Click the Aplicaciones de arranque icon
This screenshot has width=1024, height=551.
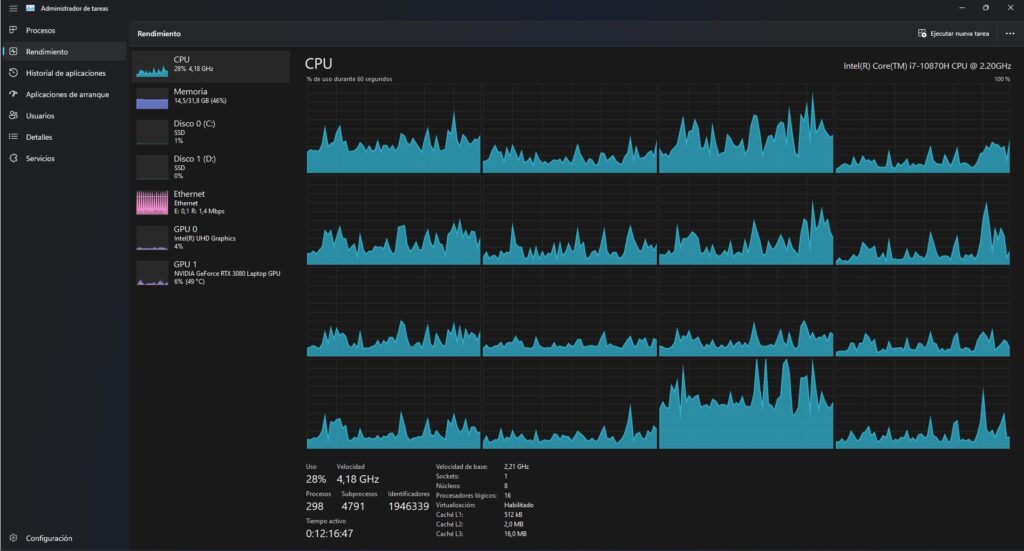pos(13,94)
